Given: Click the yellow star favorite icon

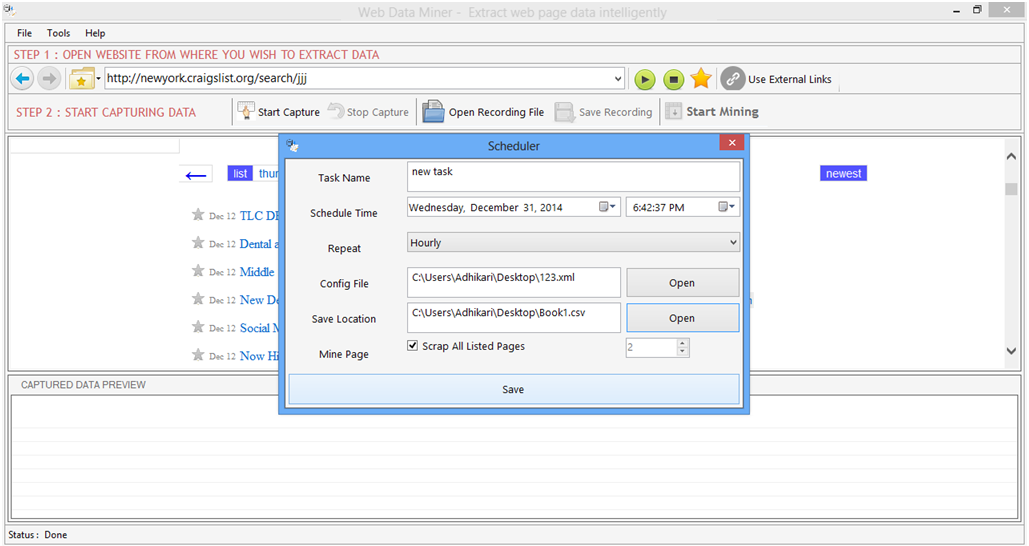Looking at the screenshot, I should [701, 79].
